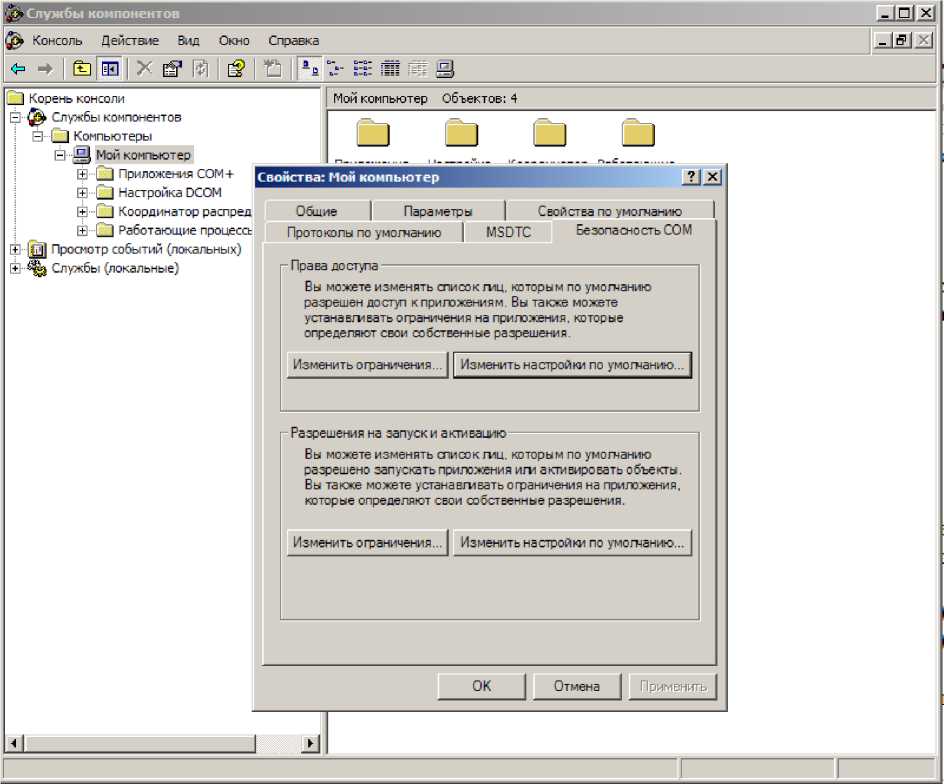The width and height of the screenshot is (944, 784).
Task: Click the Up one level folder icon
Action: [x=81, y=69]
